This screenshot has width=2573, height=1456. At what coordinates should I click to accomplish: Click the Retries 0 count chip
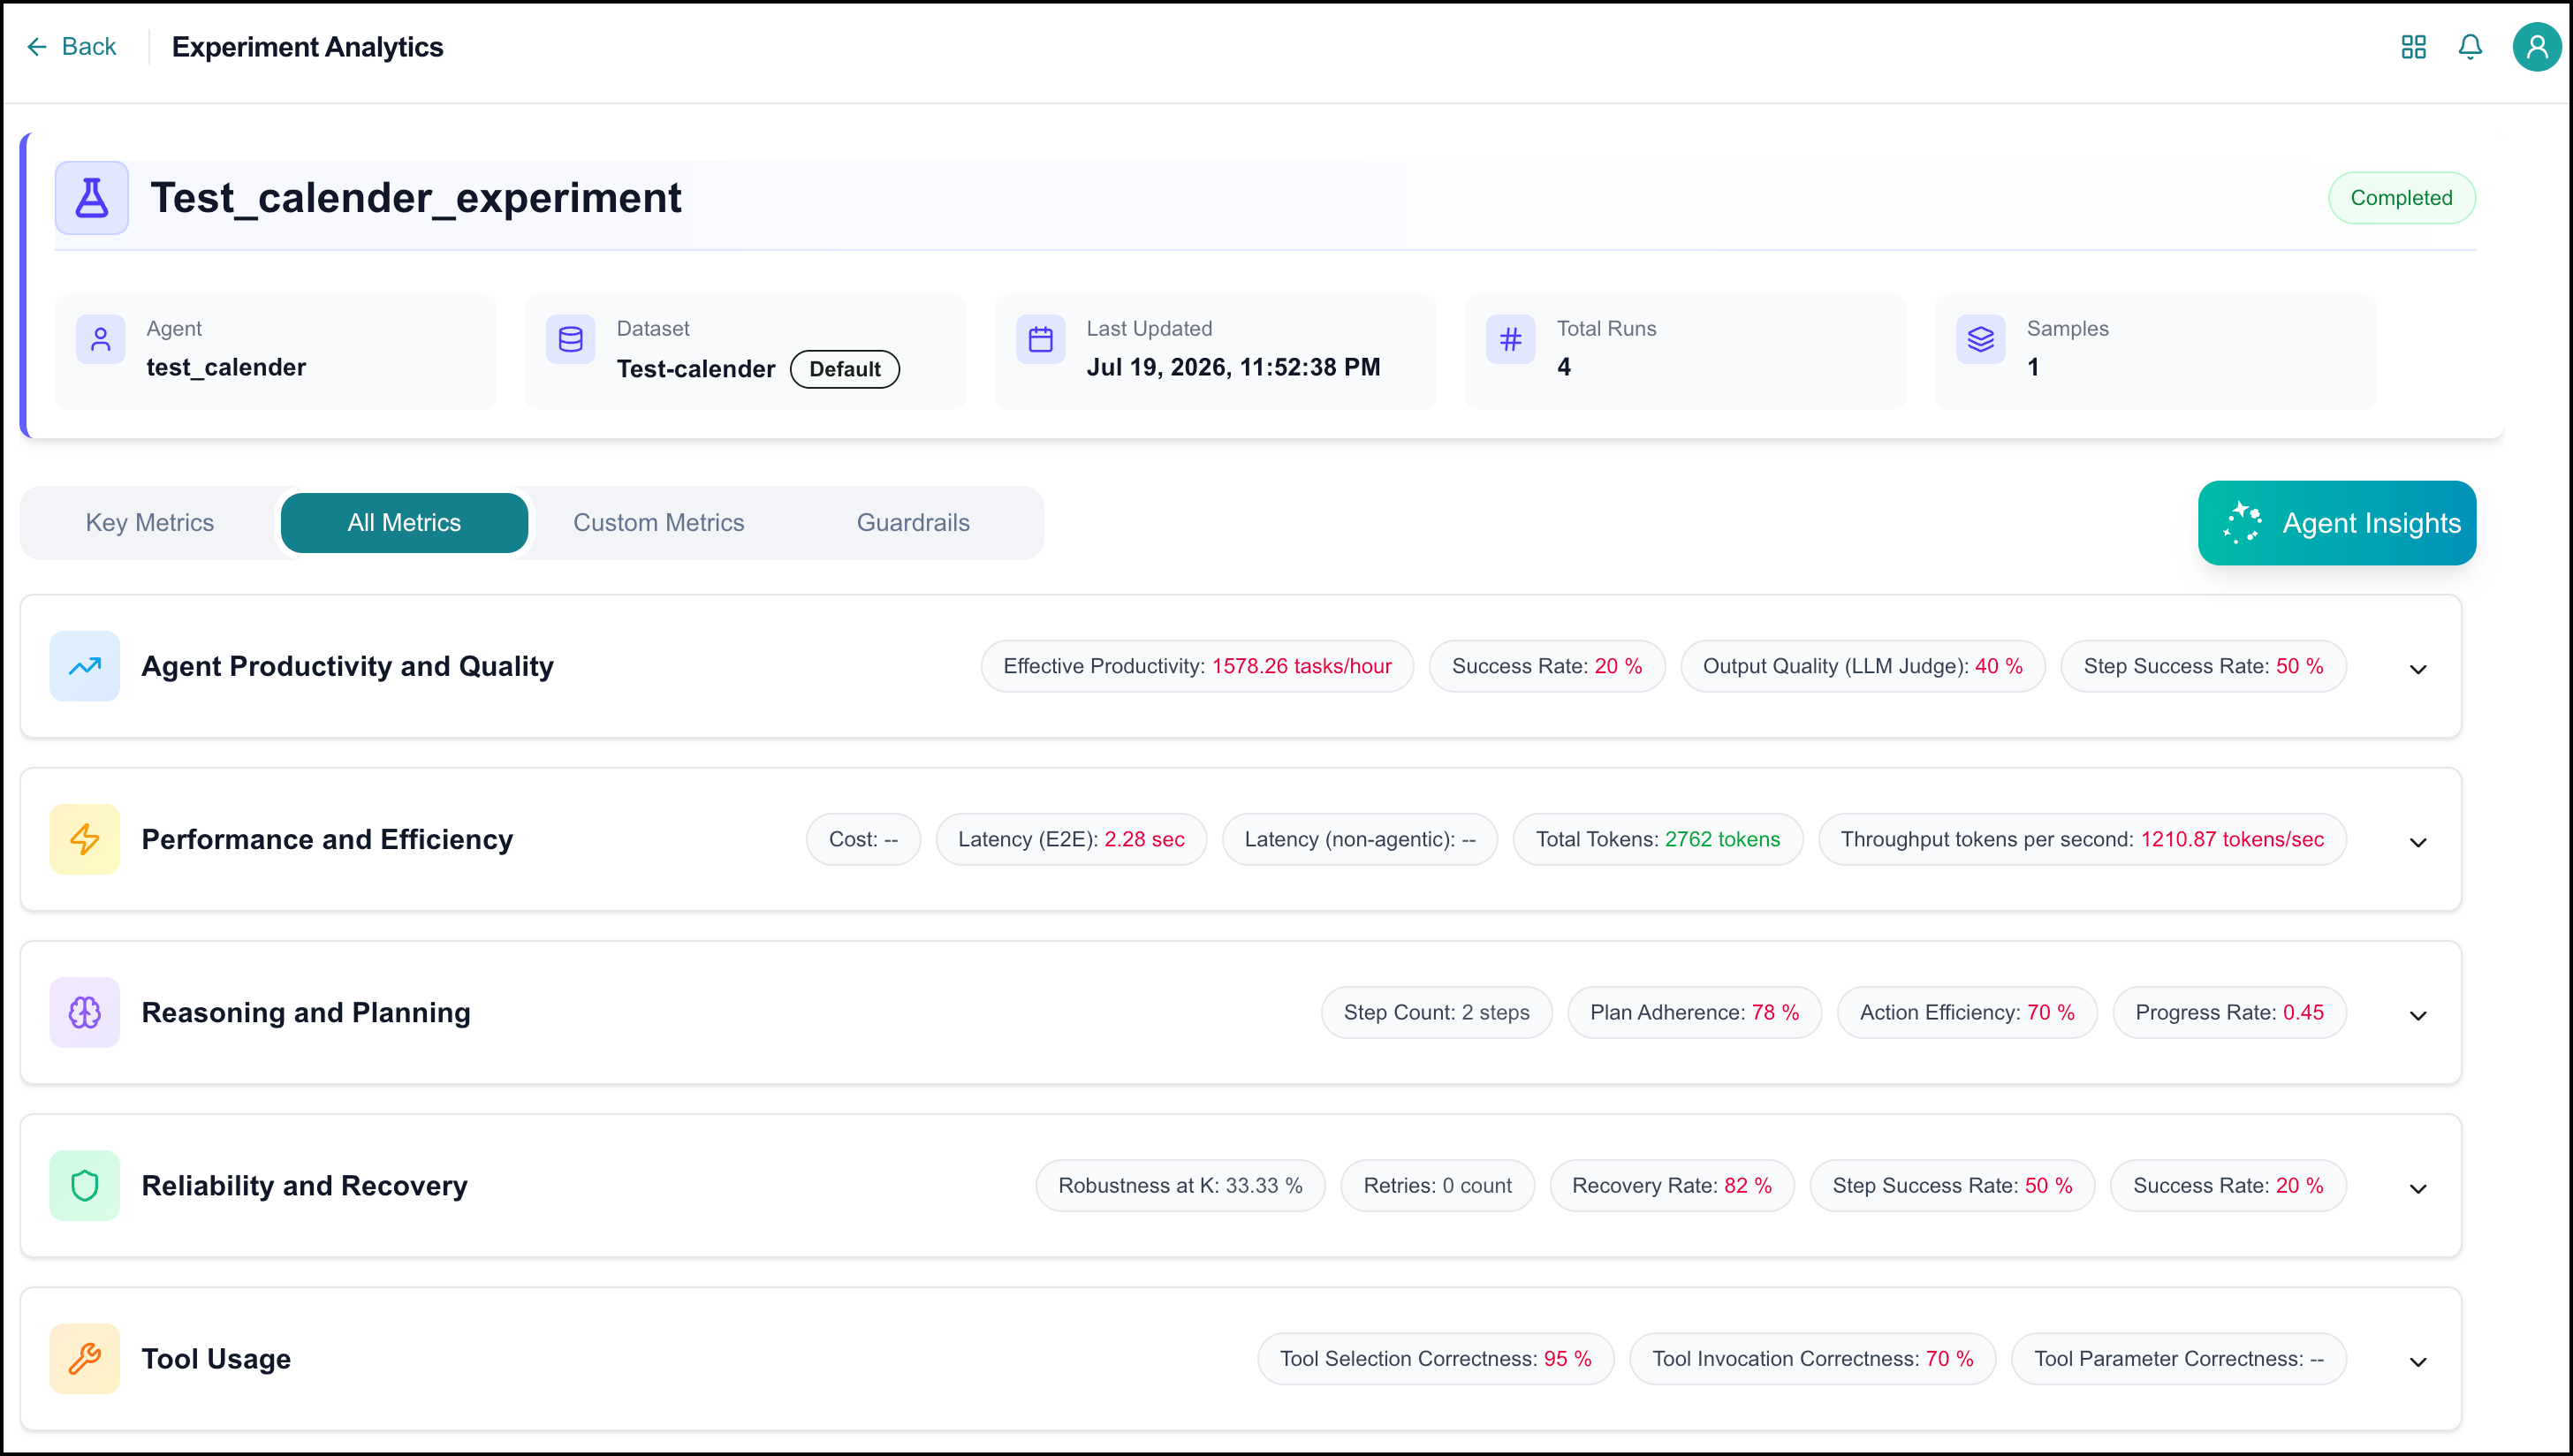point(1437,1185)
